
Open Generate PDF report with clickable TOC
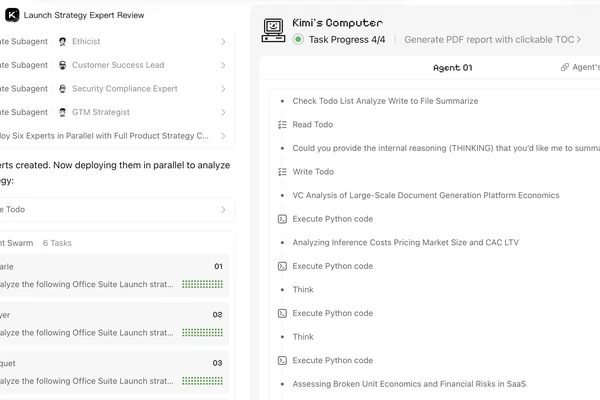coord(492,39)
